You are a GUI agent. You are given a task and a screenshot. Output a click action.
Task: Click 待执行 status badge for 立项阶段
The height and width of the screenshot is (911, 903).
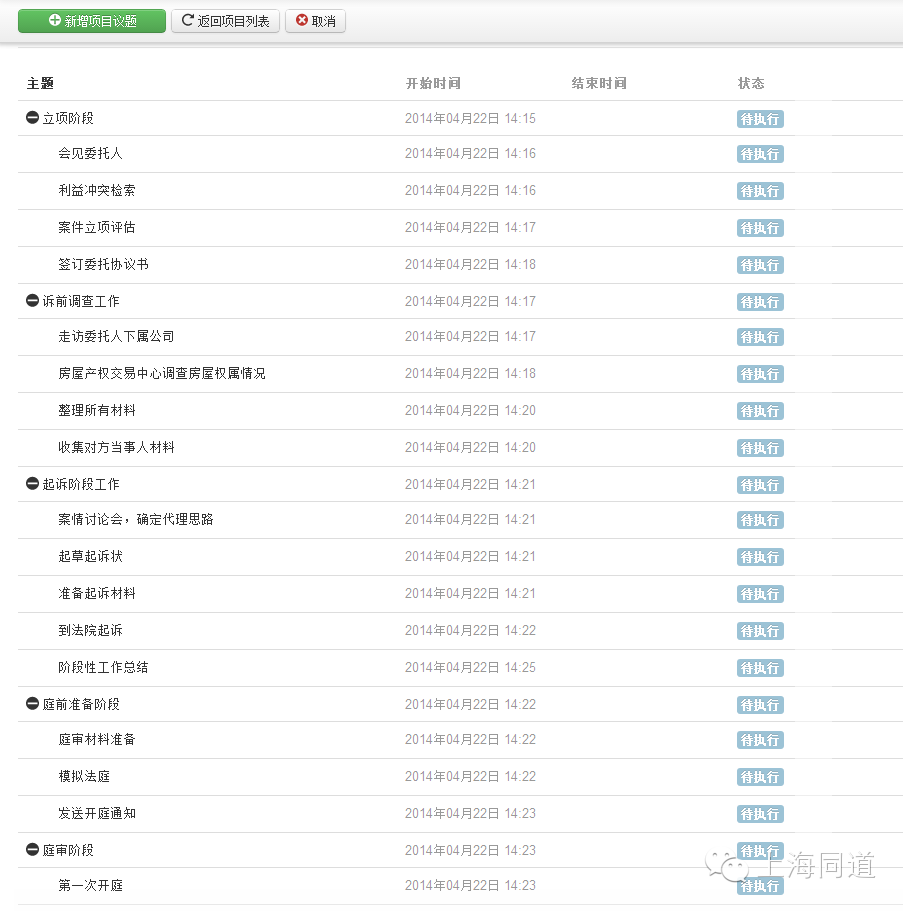tap(760, 119)
